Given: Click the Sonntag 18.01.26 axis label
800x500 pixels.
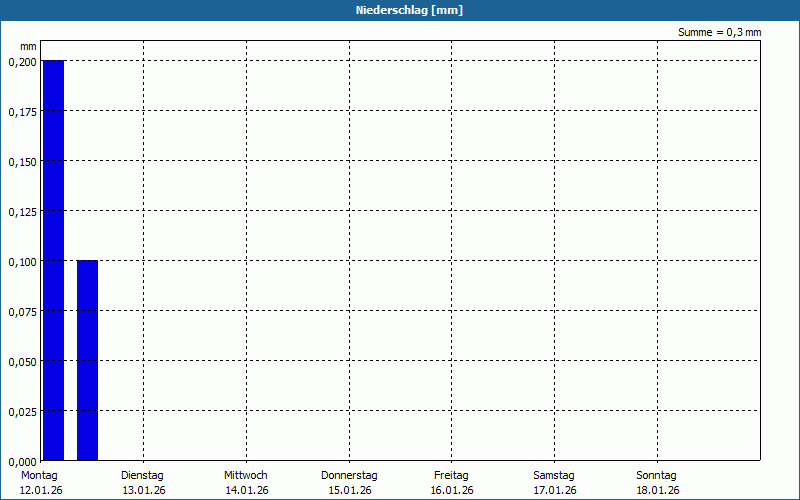Looking at the screenshot, I should [657, 483].
